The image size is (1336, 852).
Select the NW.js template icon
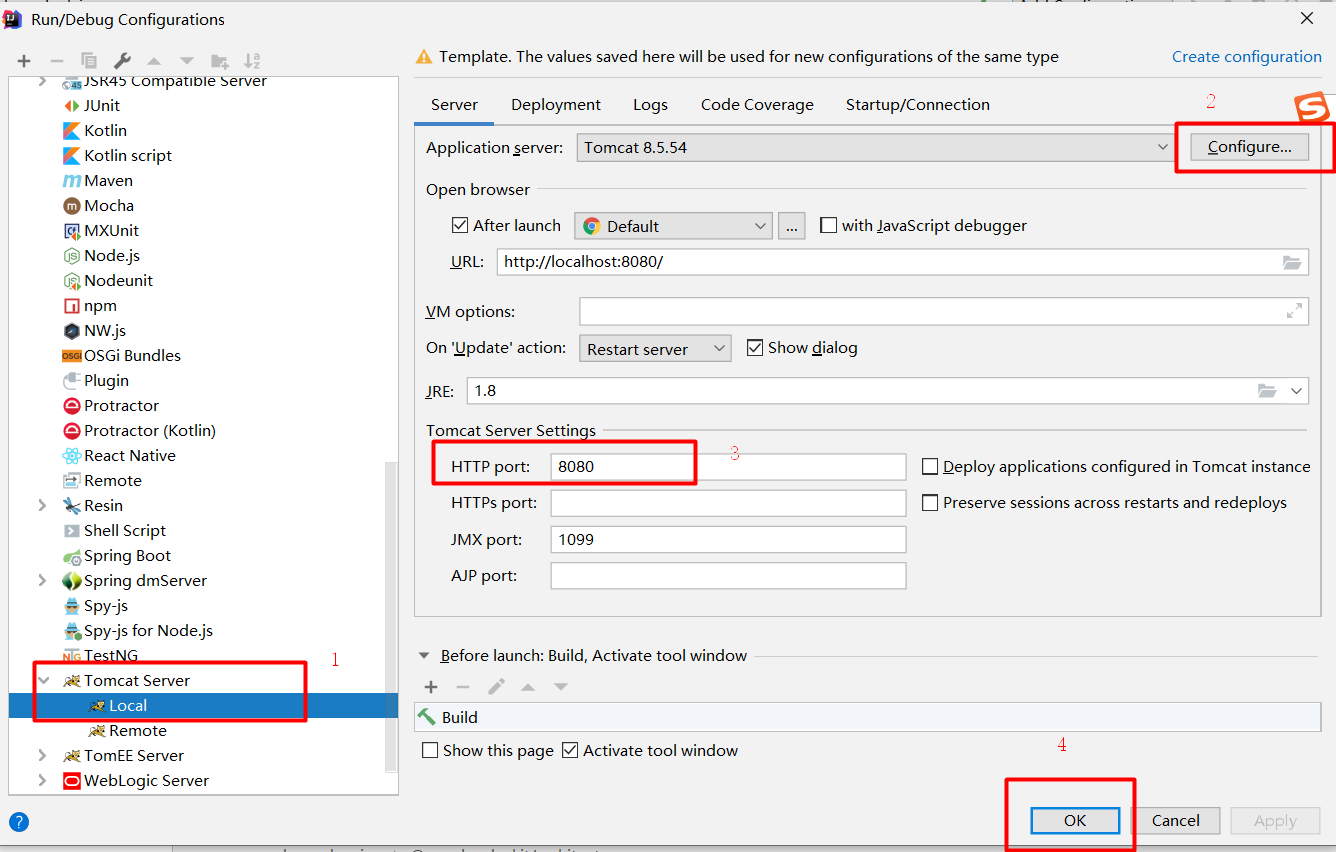(x=72, y=330)
